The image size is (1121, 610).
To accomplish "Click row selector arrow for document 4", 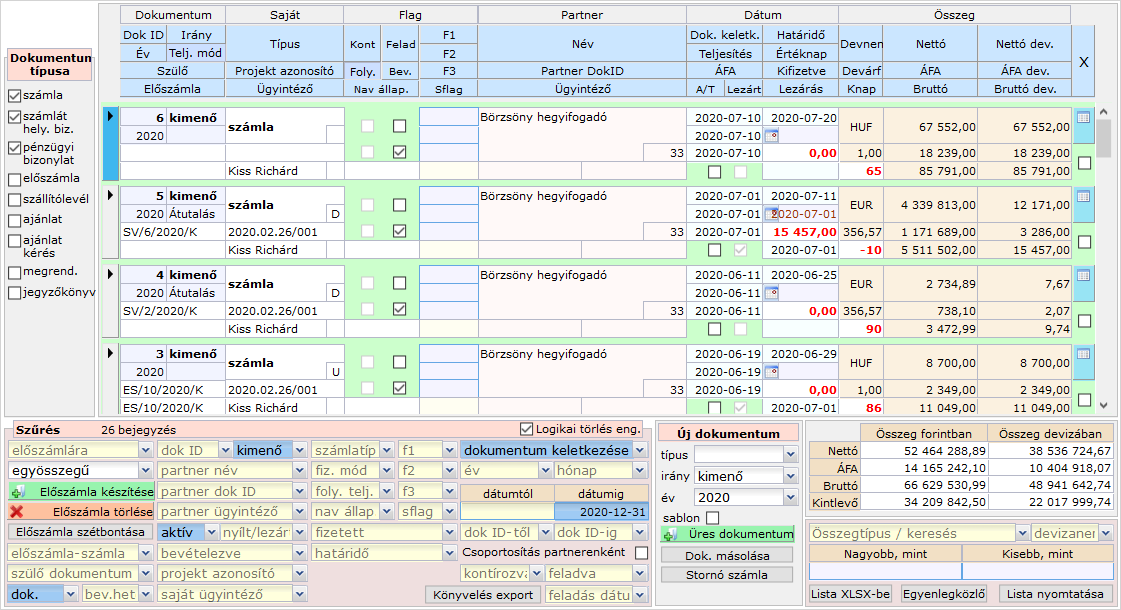I will (x=109, y=274).
